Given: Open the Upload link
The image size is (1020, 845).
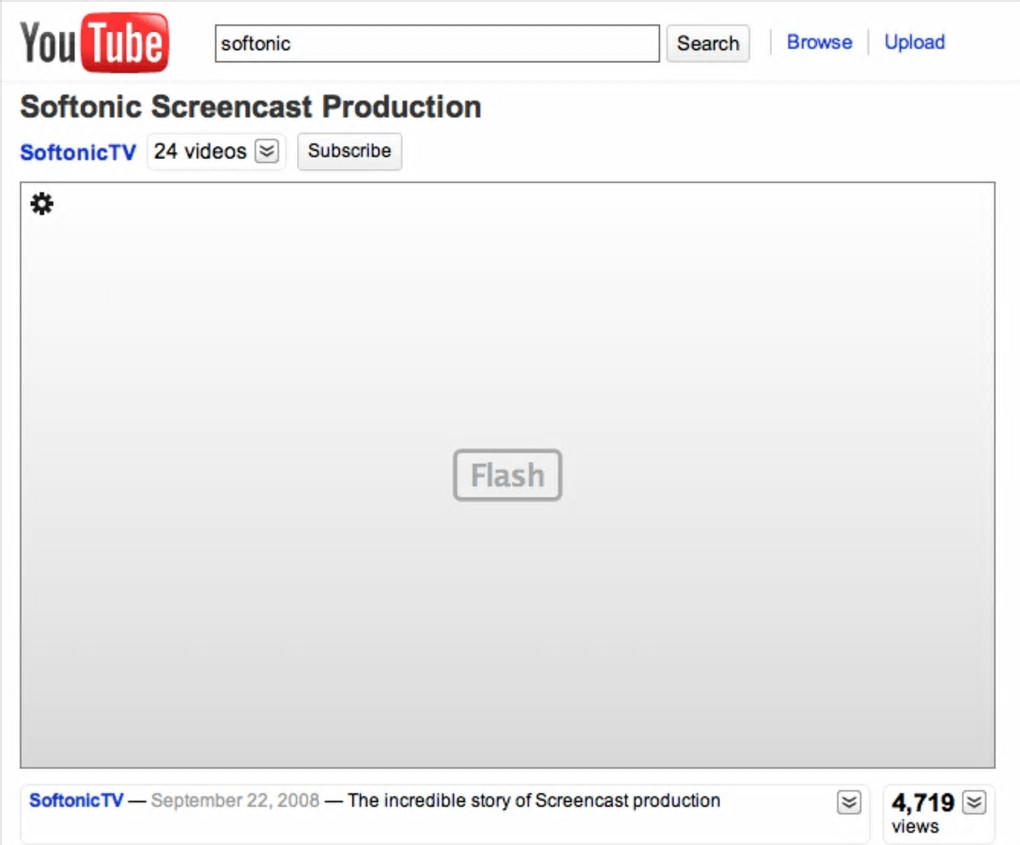Looking at the screenshot, I should pos(914,42).
